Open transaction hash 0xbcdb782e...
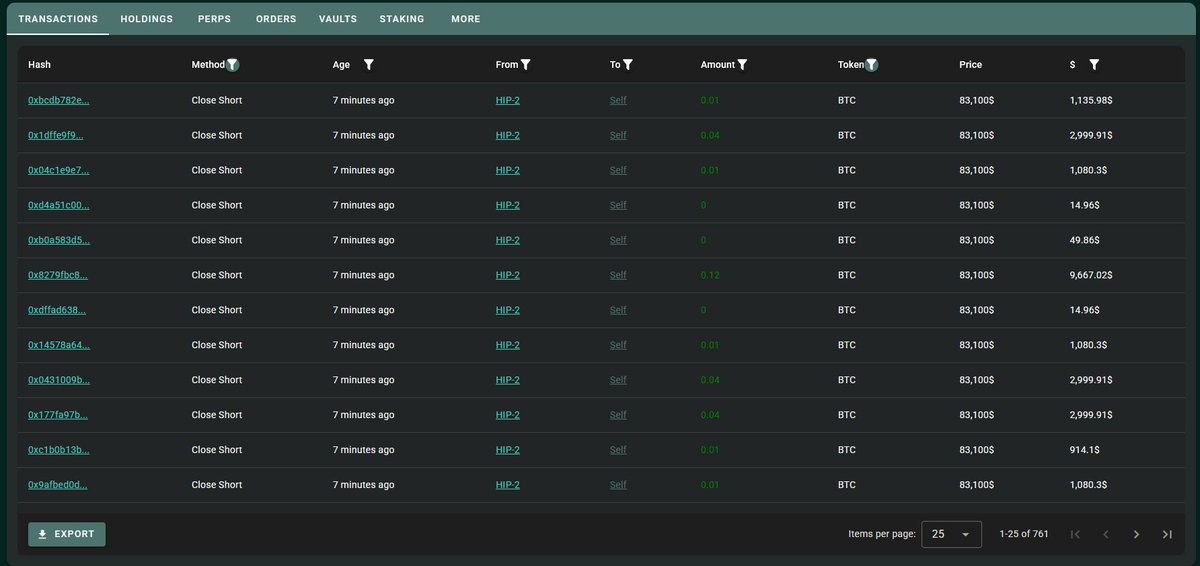Viewport: 1200px width, 566px height. pos(58,100)
